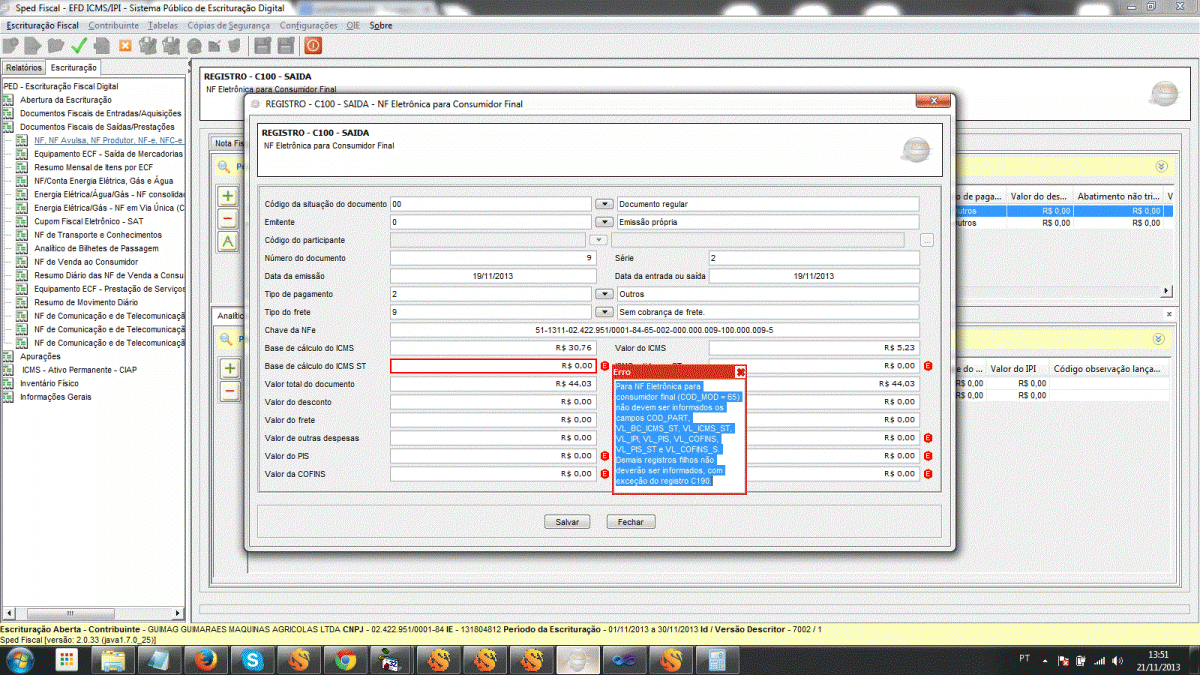Click the letter A button in background panel
The image size is (1200, 675).
(229, 241)
